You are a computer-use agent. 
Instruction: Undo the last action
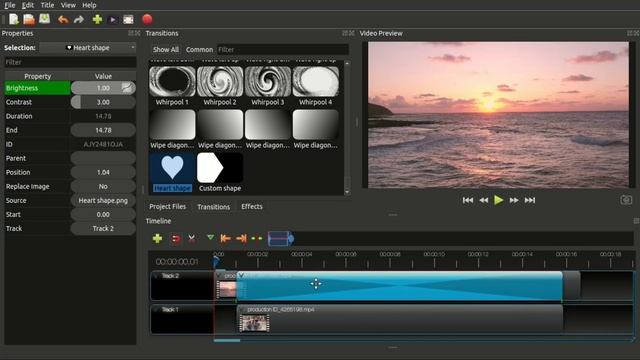[63, 20]
